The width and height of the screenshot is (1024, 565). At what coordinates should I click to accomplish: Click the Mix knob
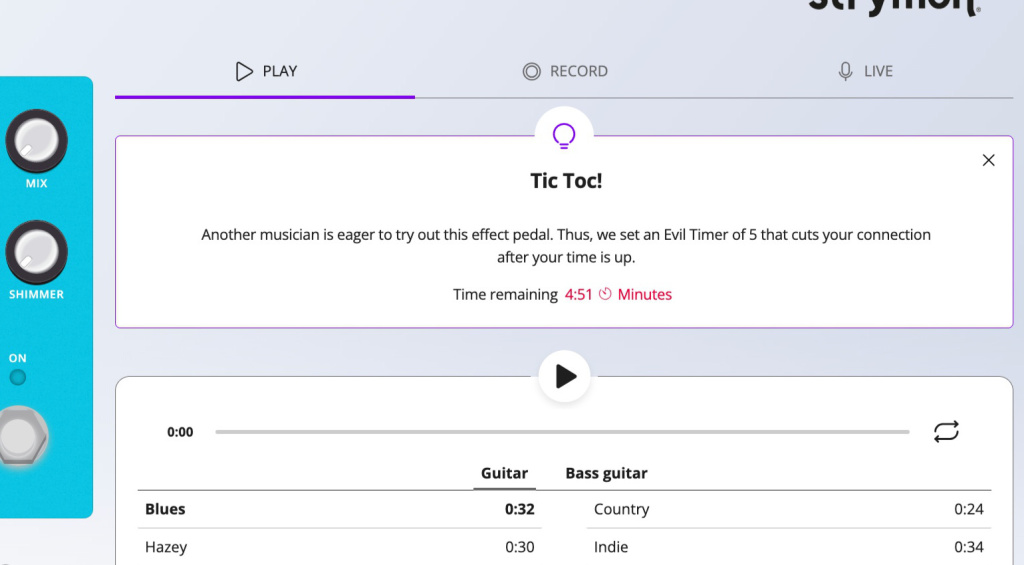(37, 140)
